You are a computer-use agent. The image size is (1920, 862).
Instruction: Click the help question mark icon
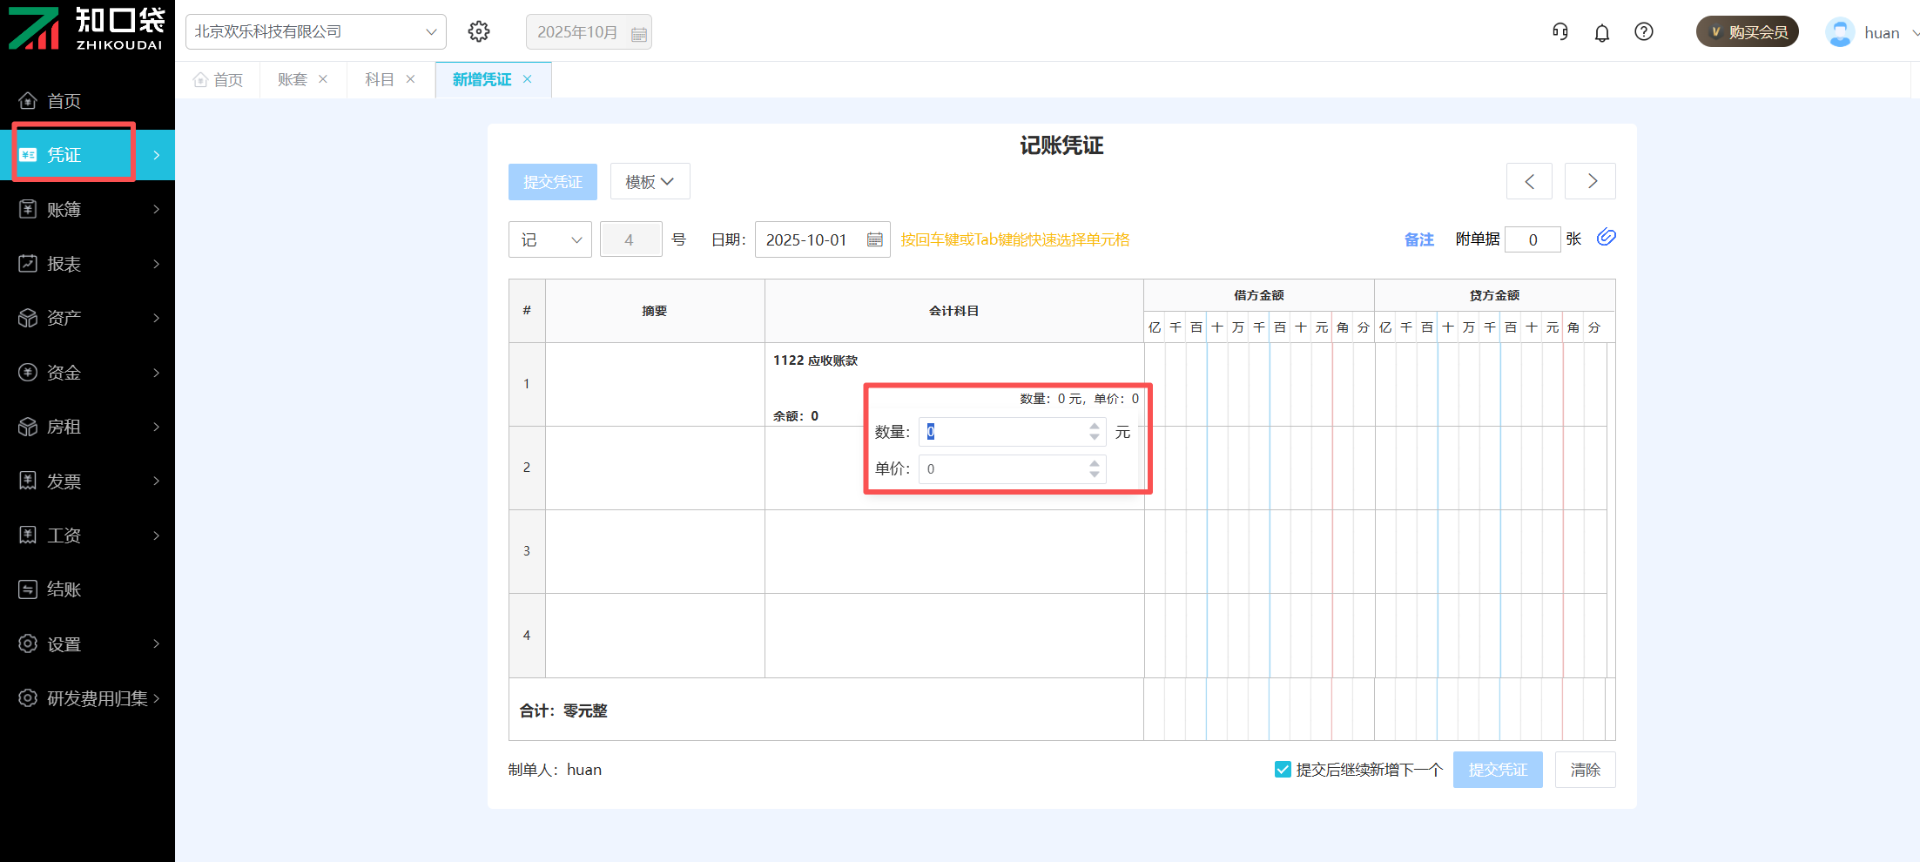pos(1644,32)
